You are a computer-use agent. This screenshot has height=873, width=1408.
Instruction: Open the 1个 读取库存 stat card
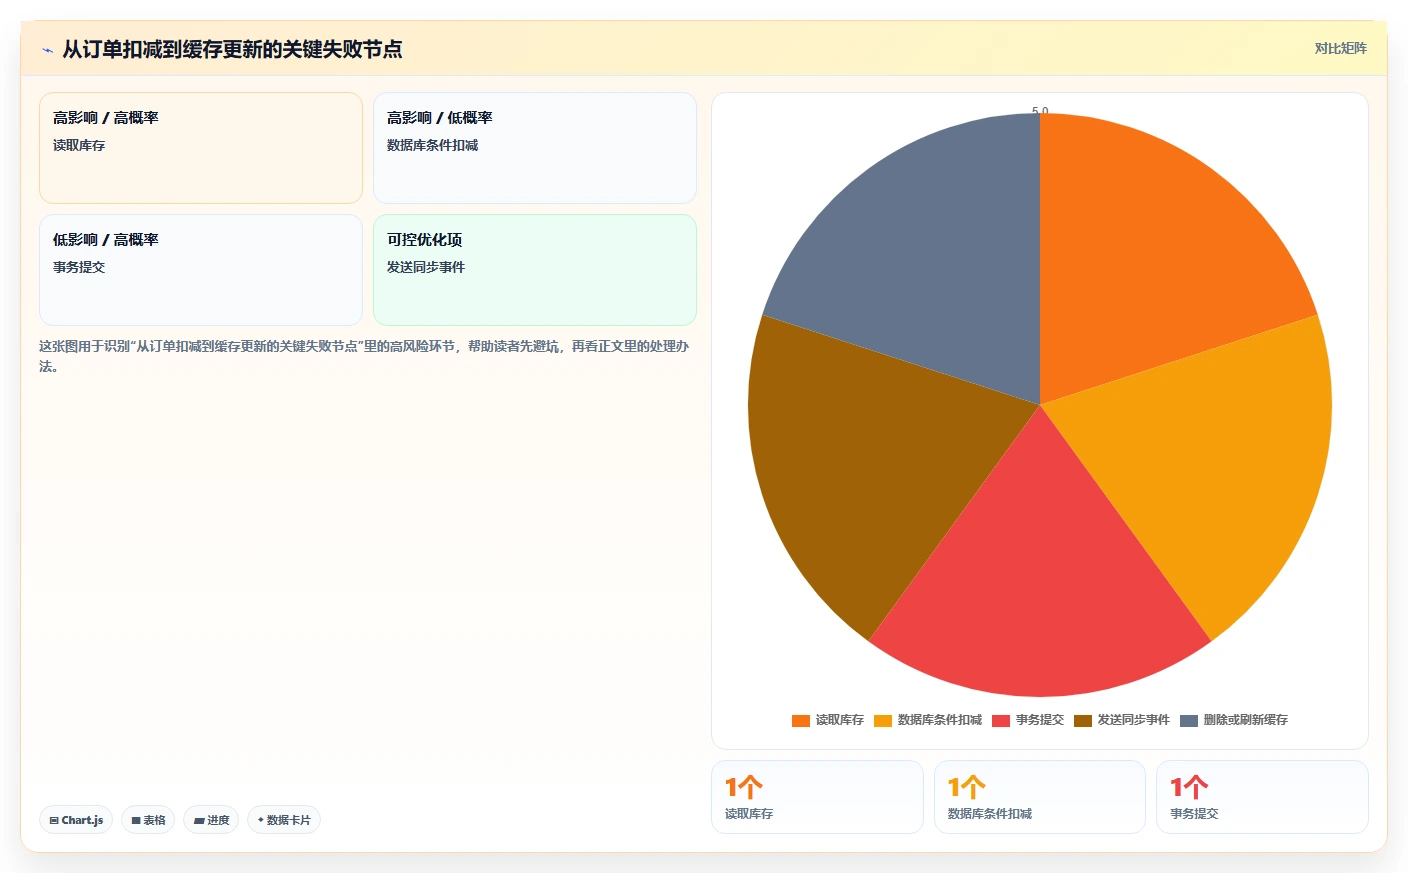click(x=817, y=797)
